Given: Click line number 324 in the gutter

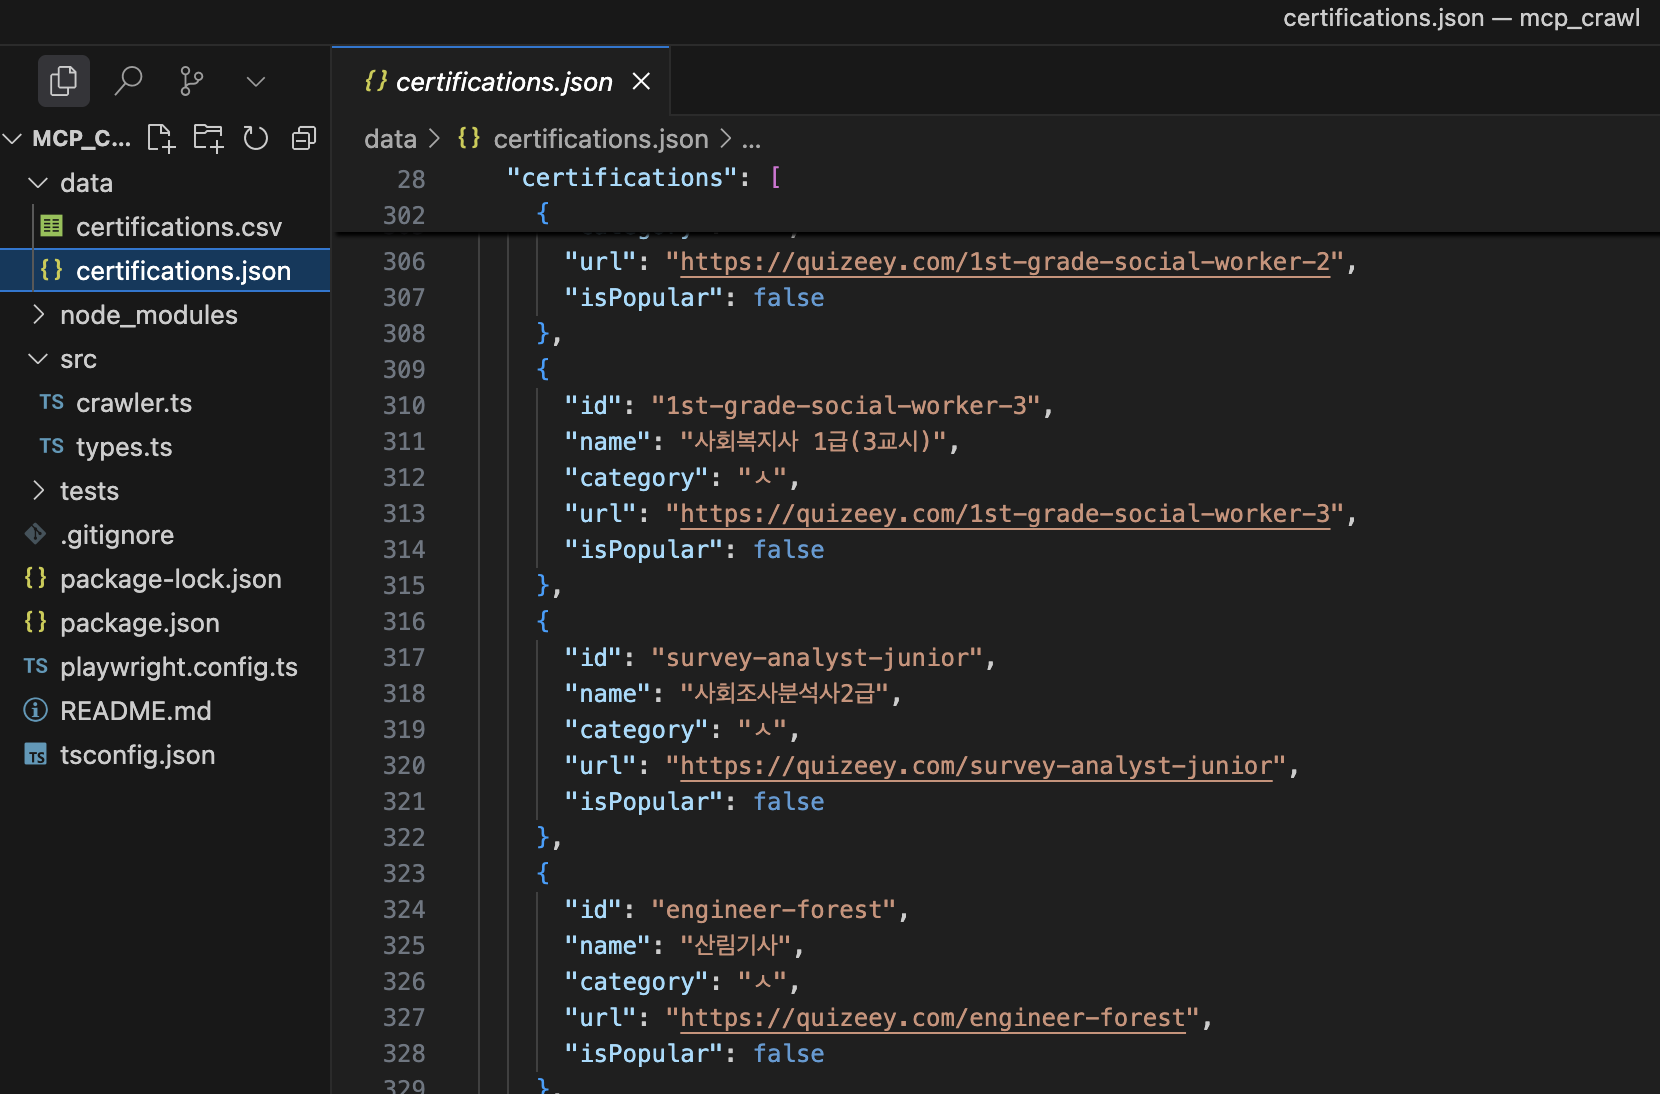Looking at the screenshot, I should tap(404, 910).
